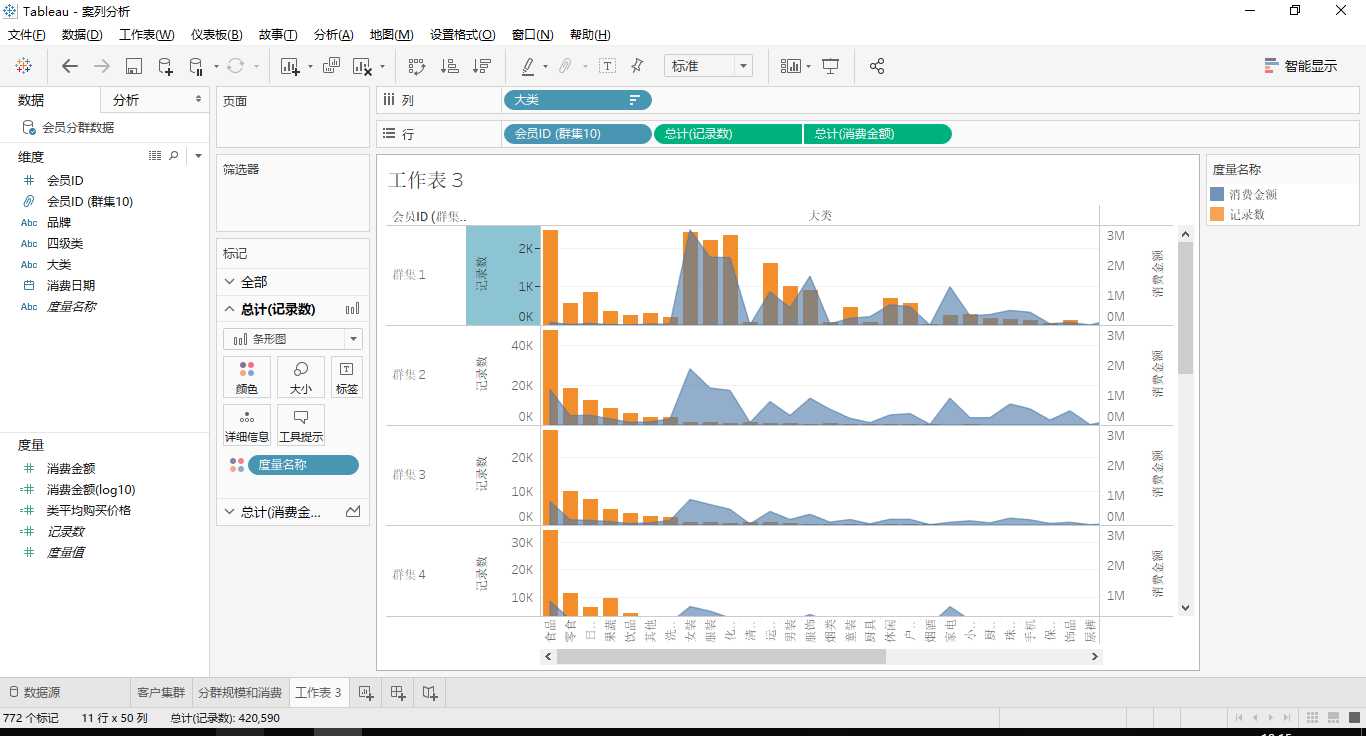Image resolution: width=1366 pixels, height=736 pixels.
Task: Click the group members paperclip icon
Action: point(565,66)
